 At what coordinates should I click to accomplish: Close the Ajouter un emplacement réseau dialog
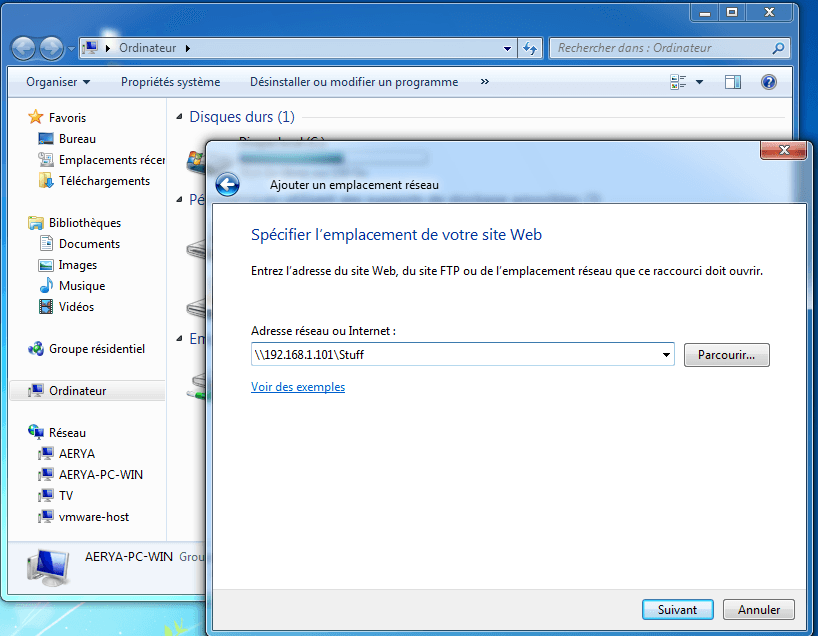pyautogui.click(x=784, y=150)
